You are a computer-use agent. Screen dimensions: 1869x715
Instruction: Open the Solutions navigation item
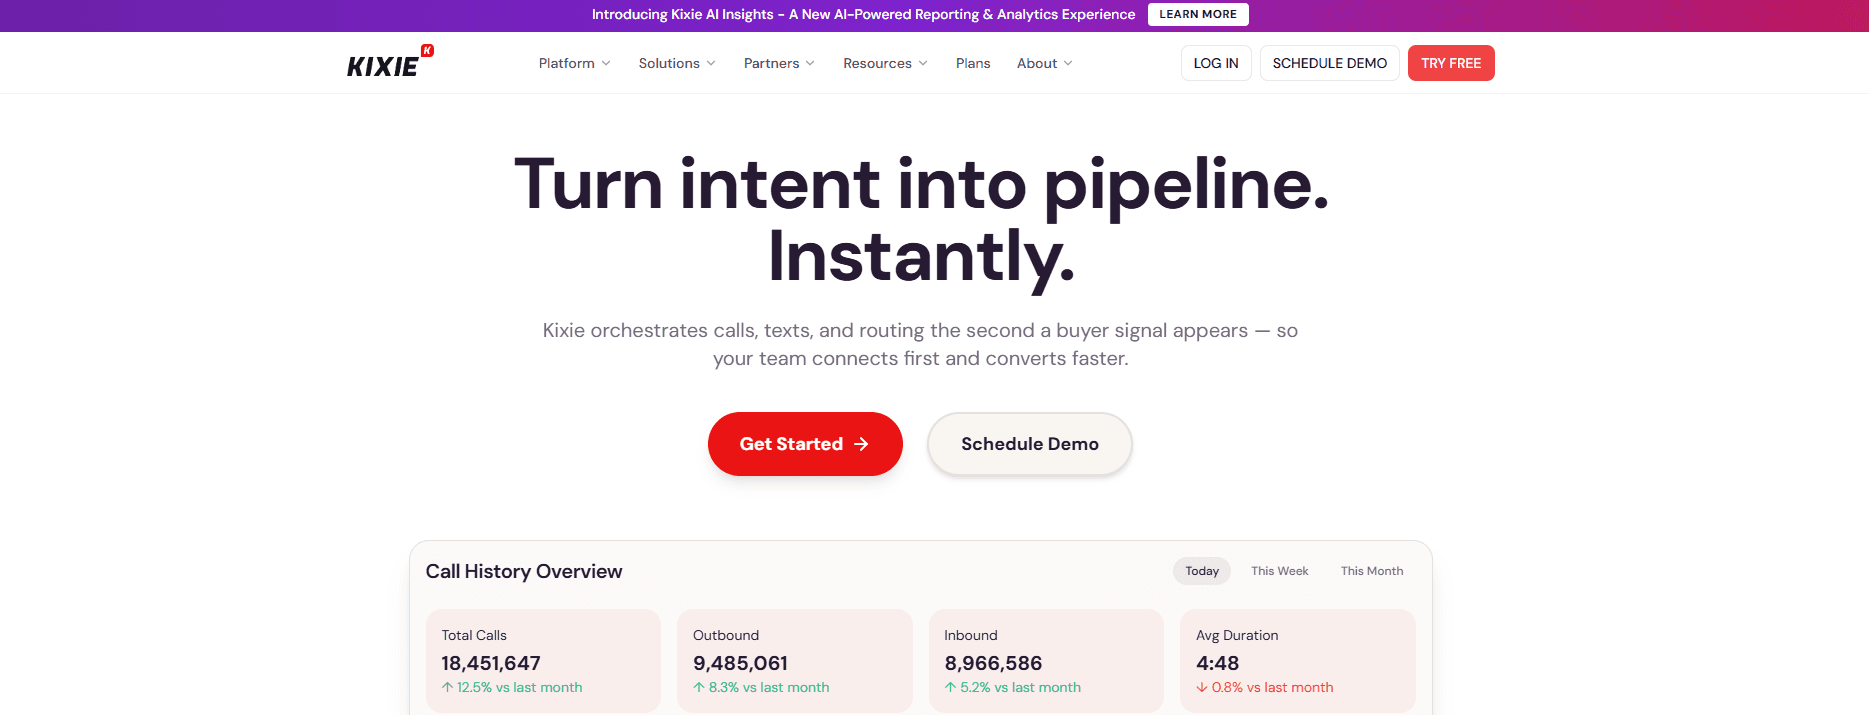coord(677,63)
